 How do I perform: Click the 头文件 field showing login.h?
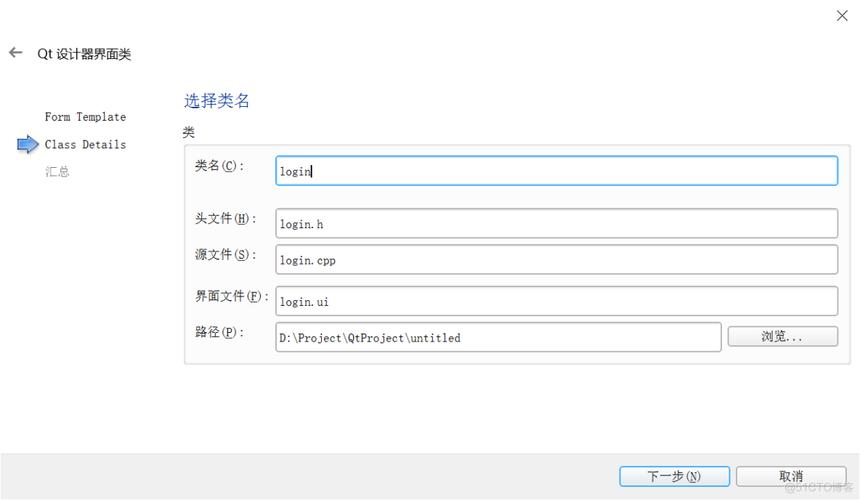click(x=556, y=224)
